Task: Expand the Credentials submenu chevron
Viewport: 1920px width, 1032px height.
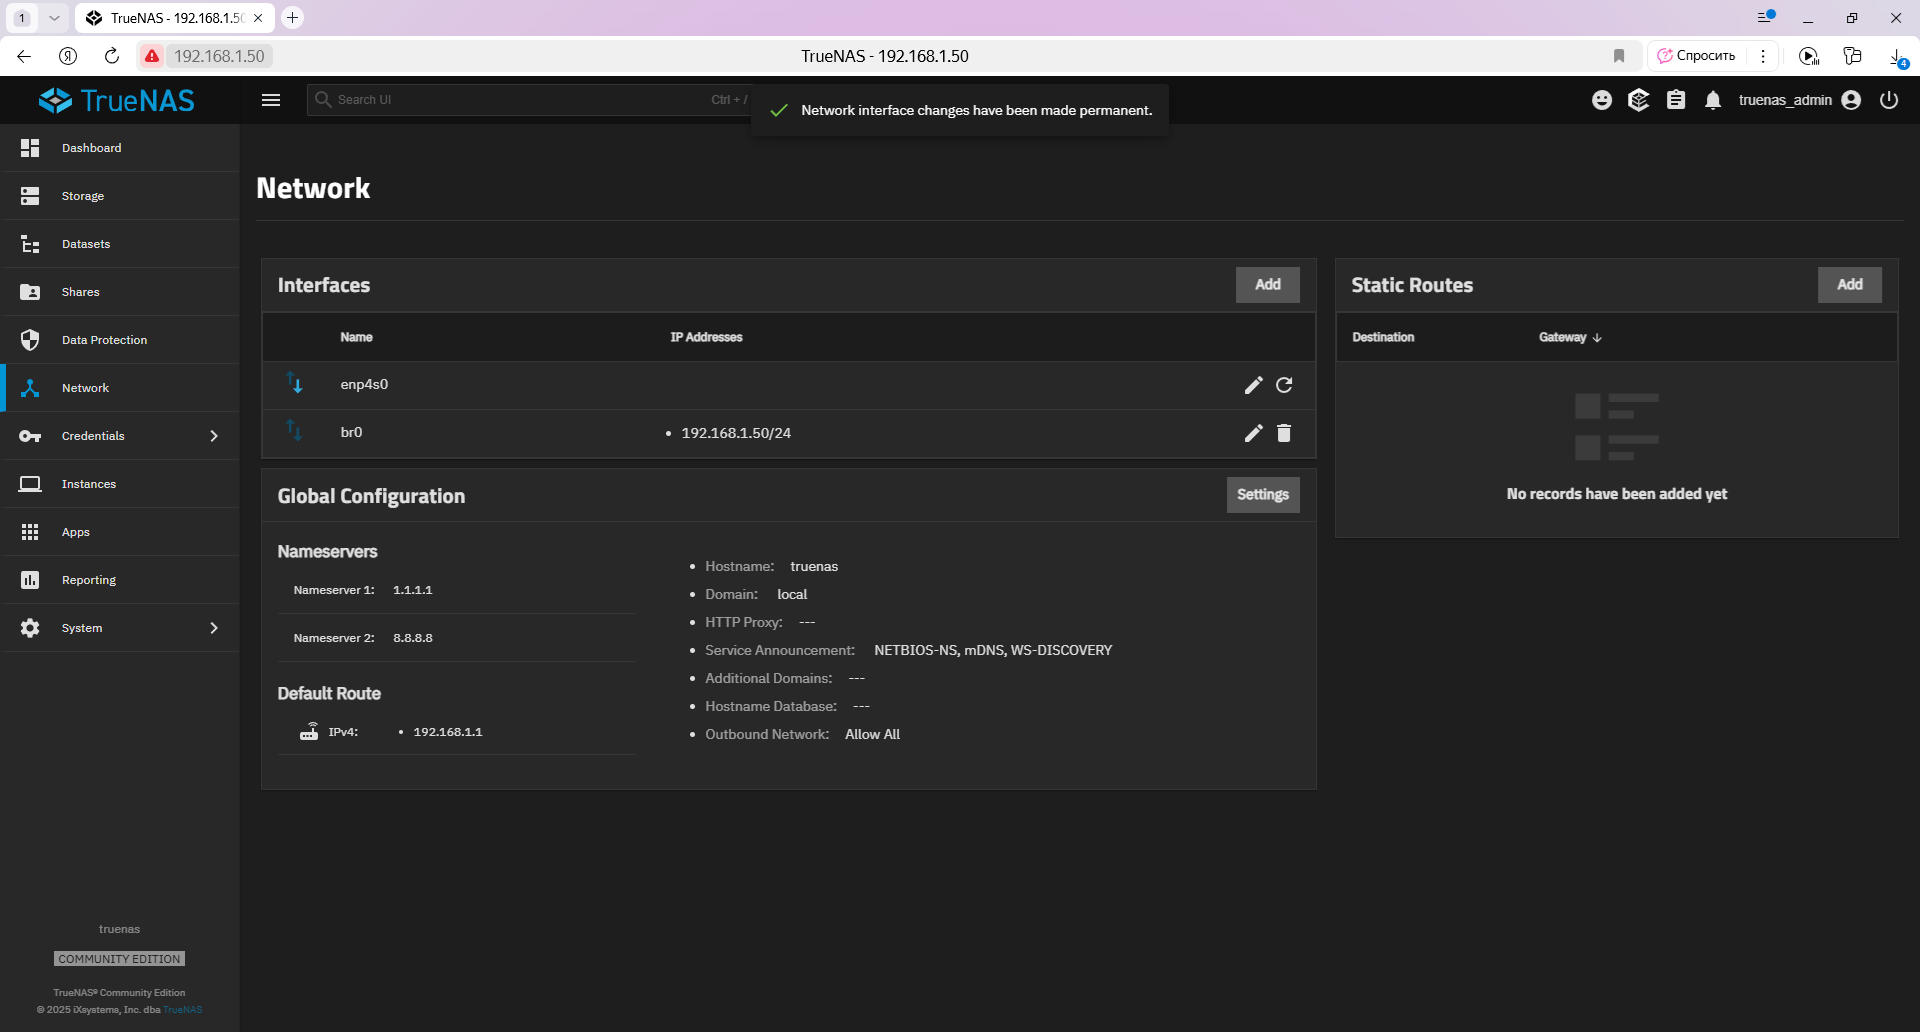Action: pos(214,436)
